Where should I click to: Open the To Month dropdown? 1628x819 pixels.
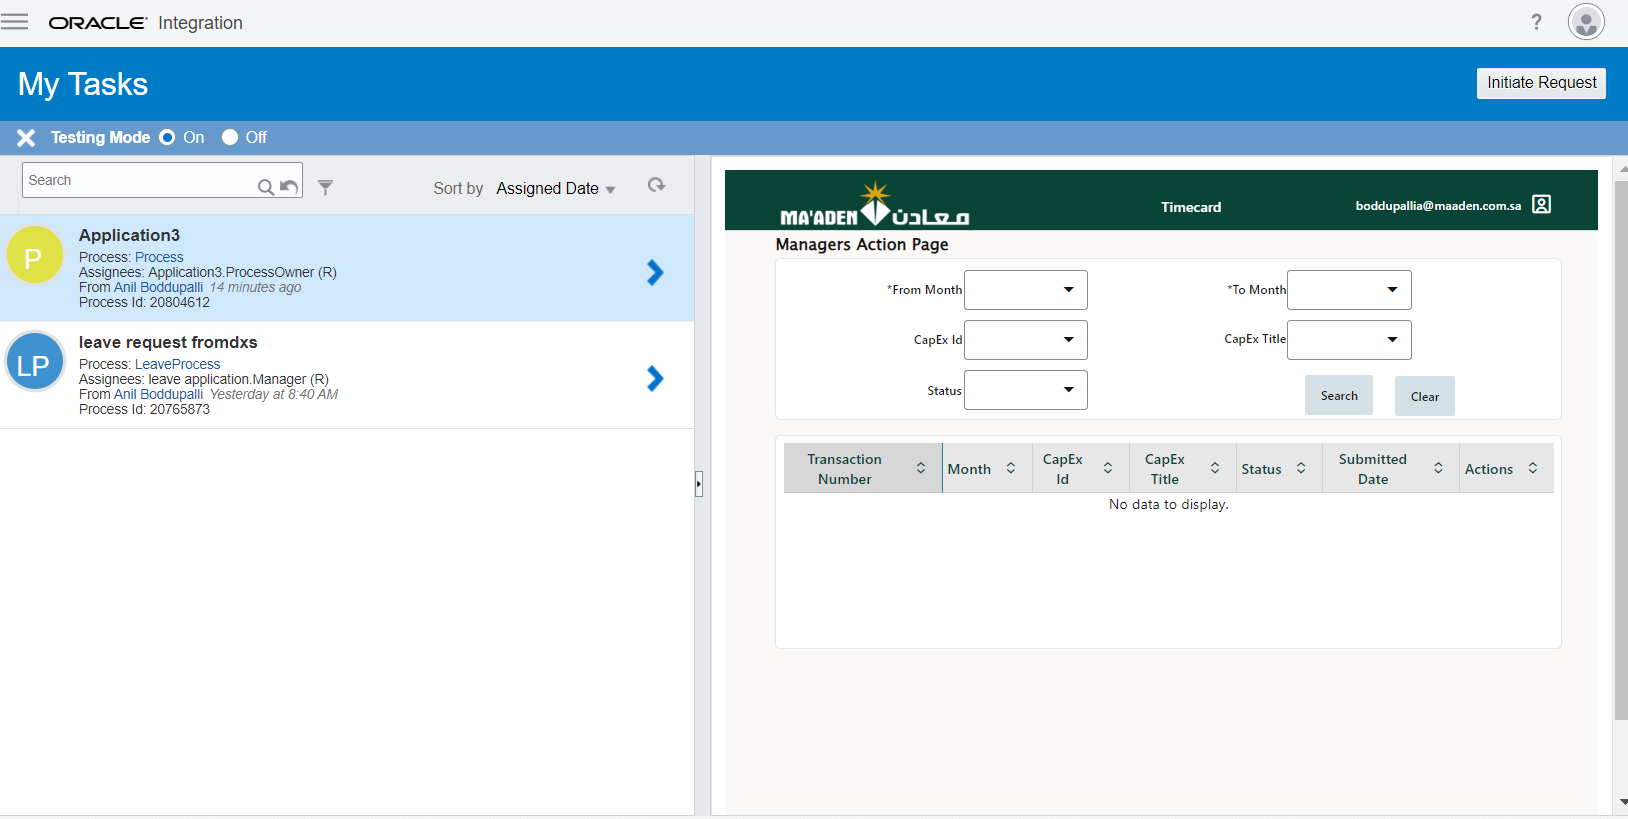tap(1349, 290)
